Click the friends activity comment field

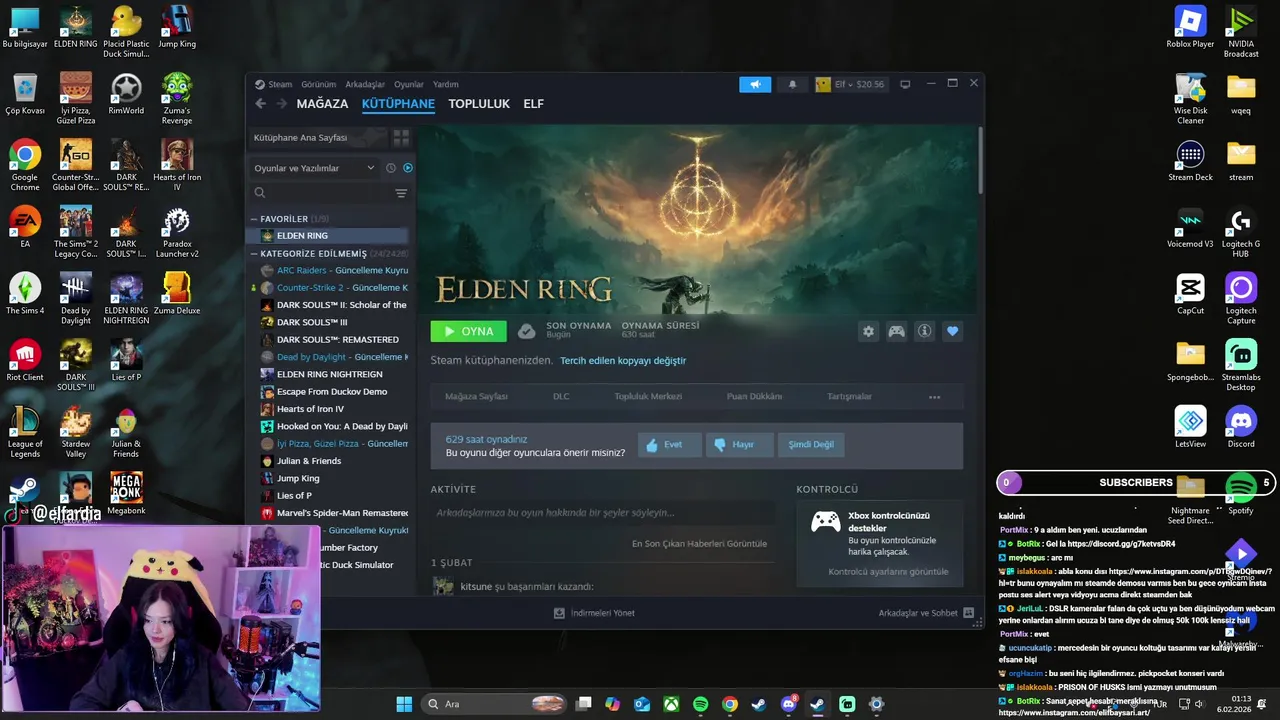(603, 513)
